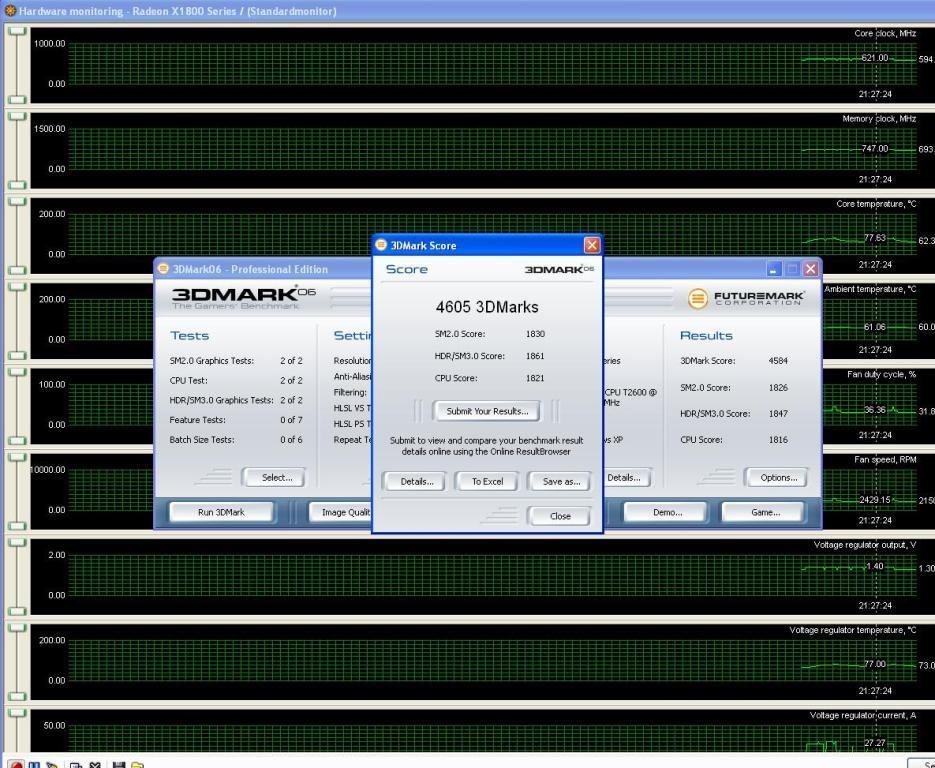Click the Fan speed graph reading 2429.15

(874, 500)
